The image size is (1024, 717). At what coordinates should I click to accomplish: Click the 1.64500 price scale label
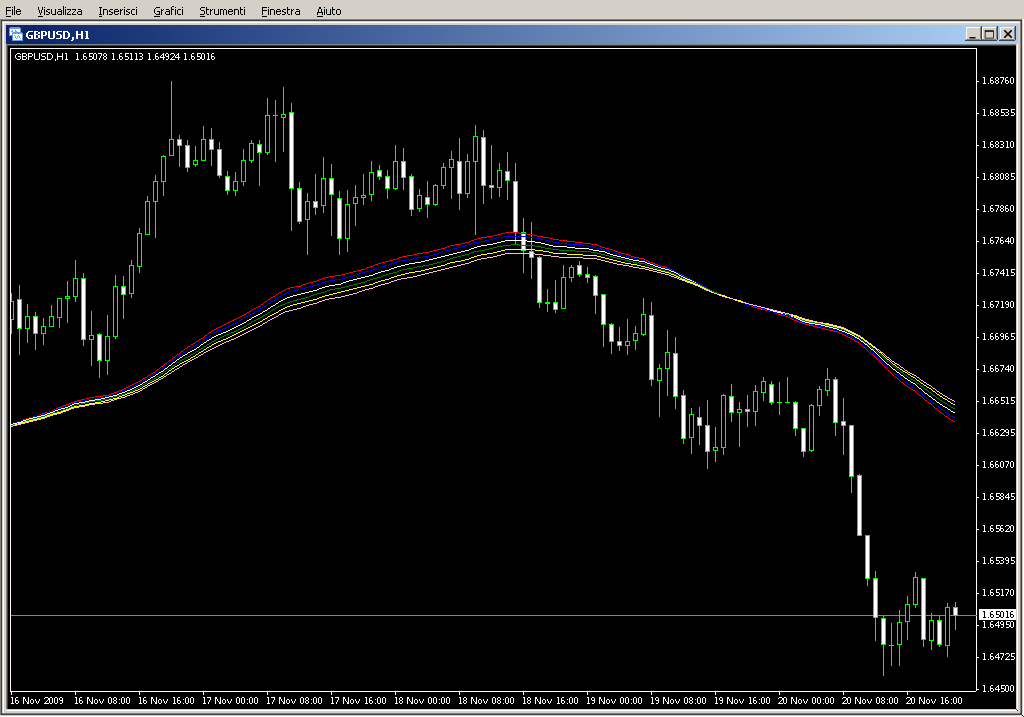pyautogui.click(x=999, y=689)
